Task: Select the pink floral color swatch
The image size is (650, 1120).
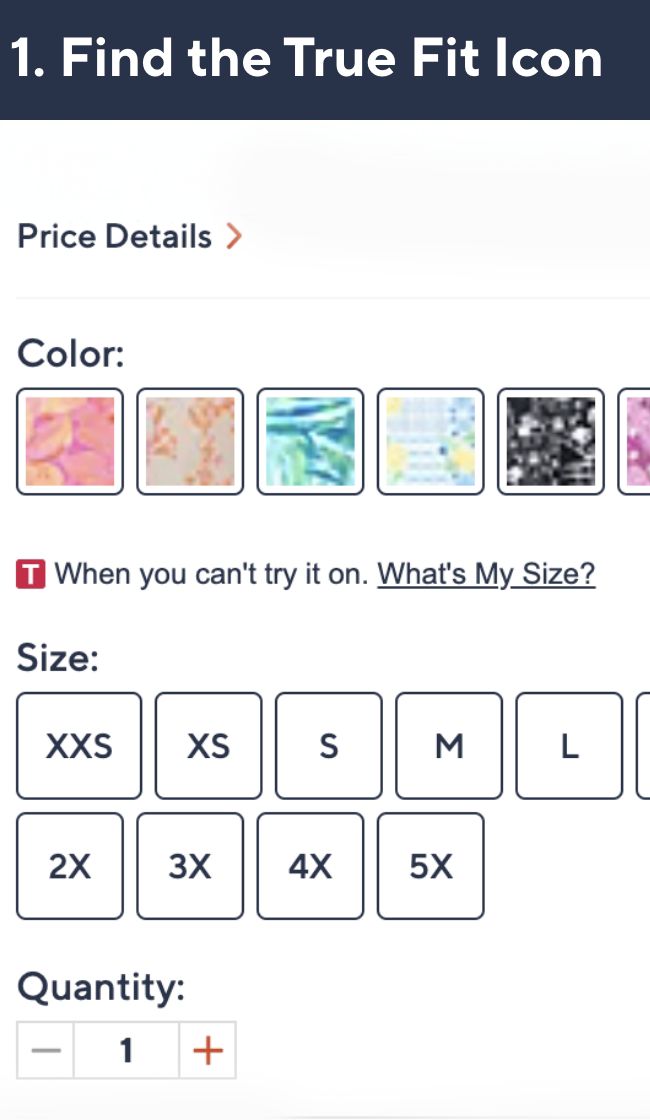Action: [x=70, y=441]
